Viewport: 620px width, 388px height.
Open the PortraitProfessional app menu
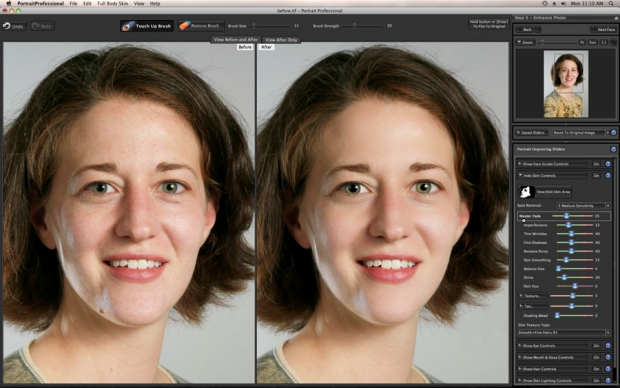[x=40, y=3]
